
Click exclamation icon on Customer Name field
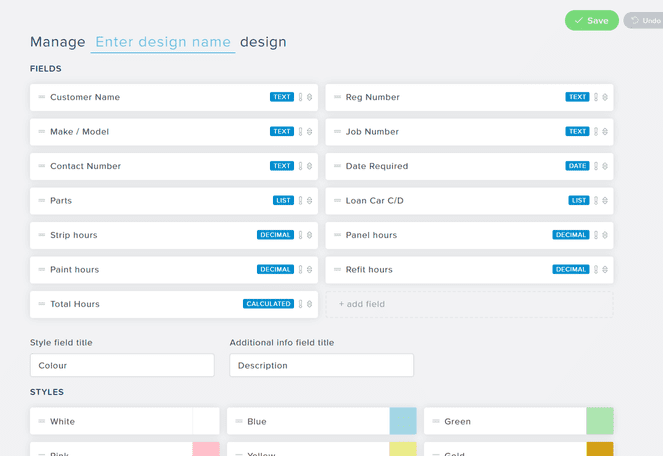pyautogui.click(x=300, y=98)
